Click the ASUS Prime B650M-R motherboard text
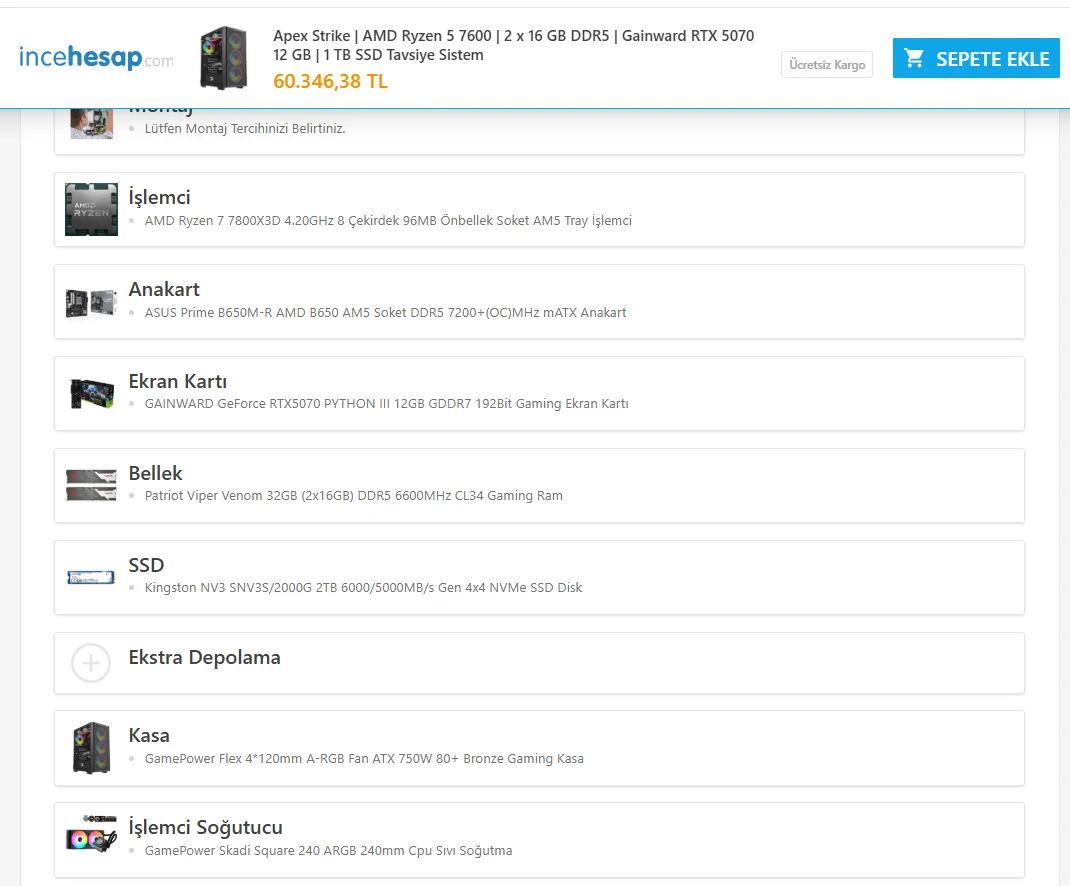Image resolution: width=1070 pixels, height=886 pixels. pyautogui.click(x=386, y=313)
